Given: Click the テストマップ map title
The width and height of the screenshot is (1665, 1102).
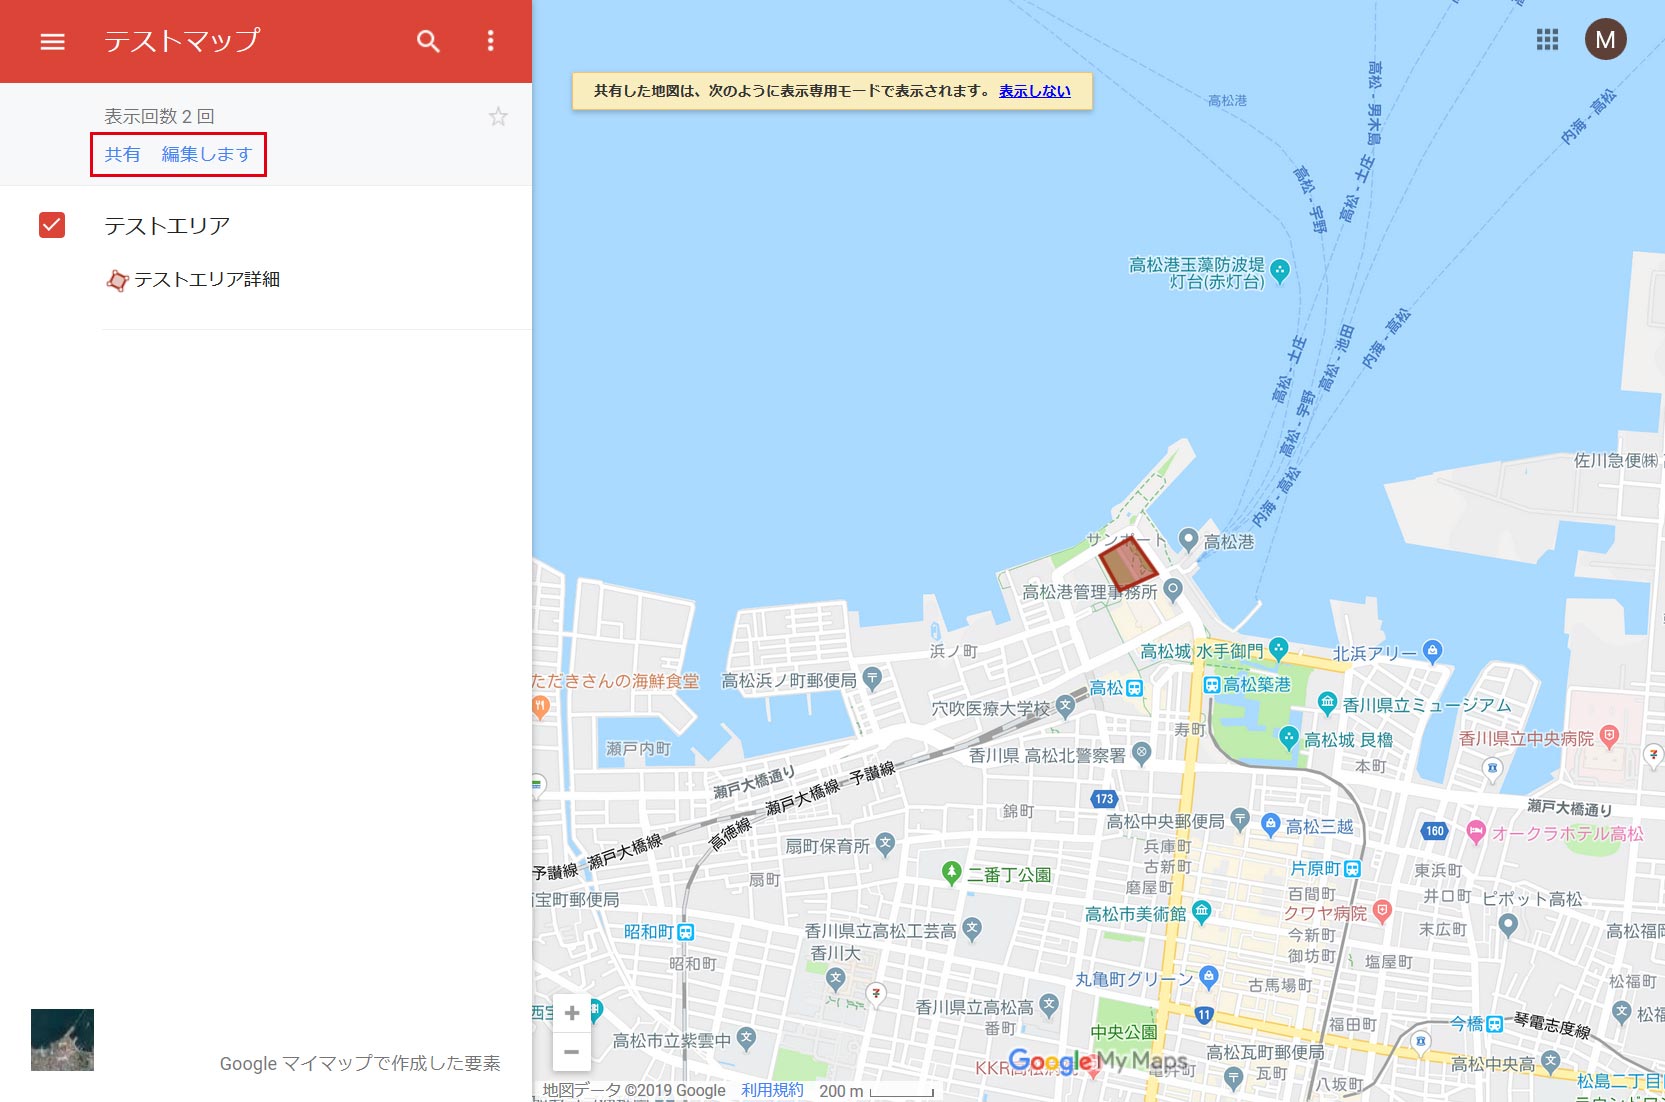Looking at the screenshot, I should [x=182, y=41].
